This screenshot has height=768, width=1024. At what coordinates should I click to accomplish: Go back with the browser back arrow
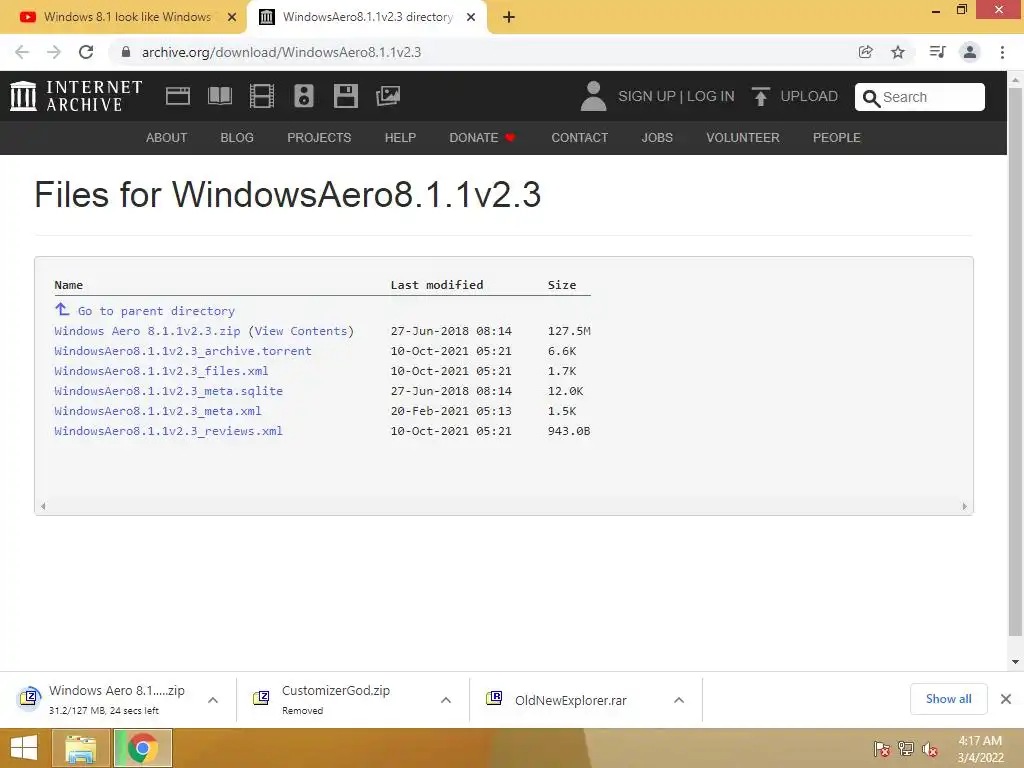[x=22, y=52]
